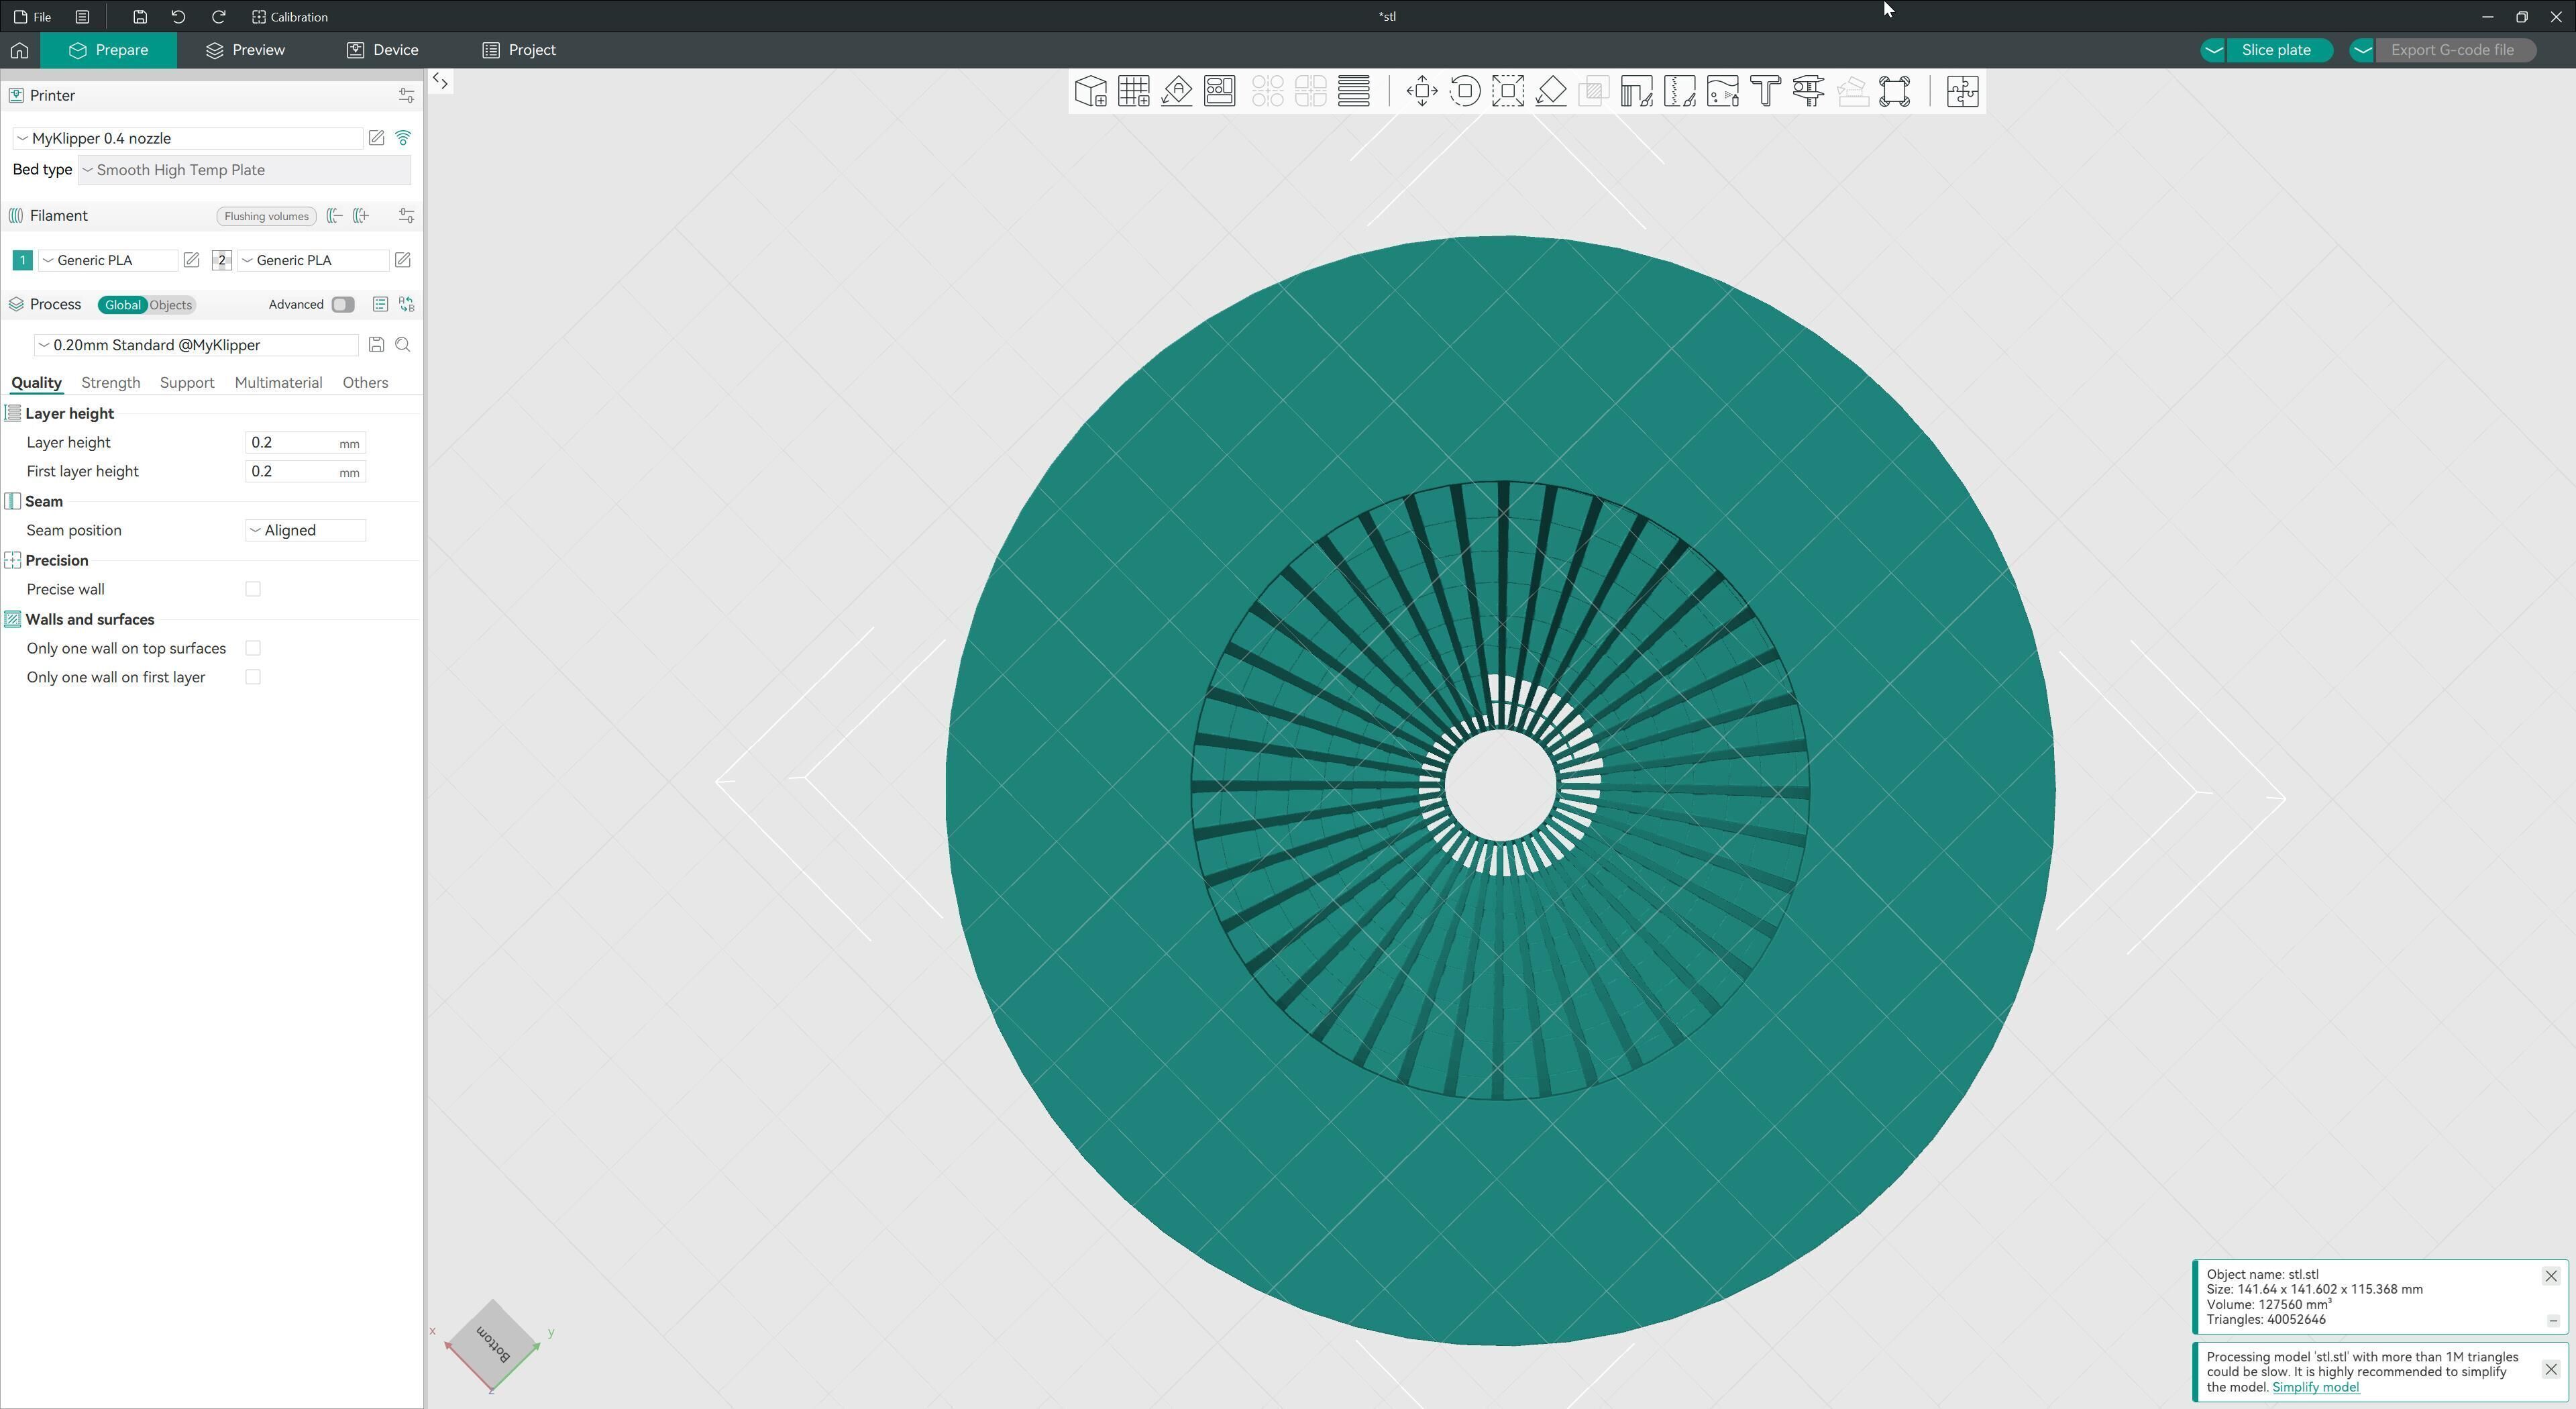This screenshot has height=1409, width=2576.
Task: Enable the Precise wall checkbox
Action: pyautogui.click(x=253, y=589)
